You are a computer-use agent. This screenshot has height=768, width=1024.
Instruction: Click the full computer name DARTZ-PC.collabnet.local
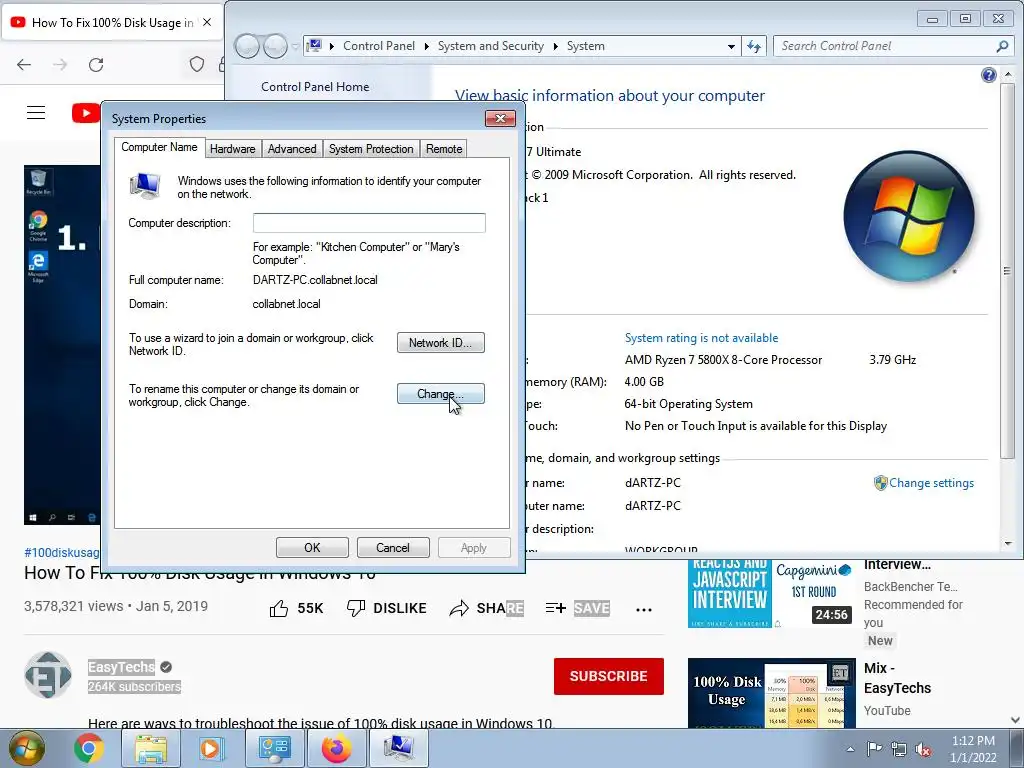(x=315, y=280)
